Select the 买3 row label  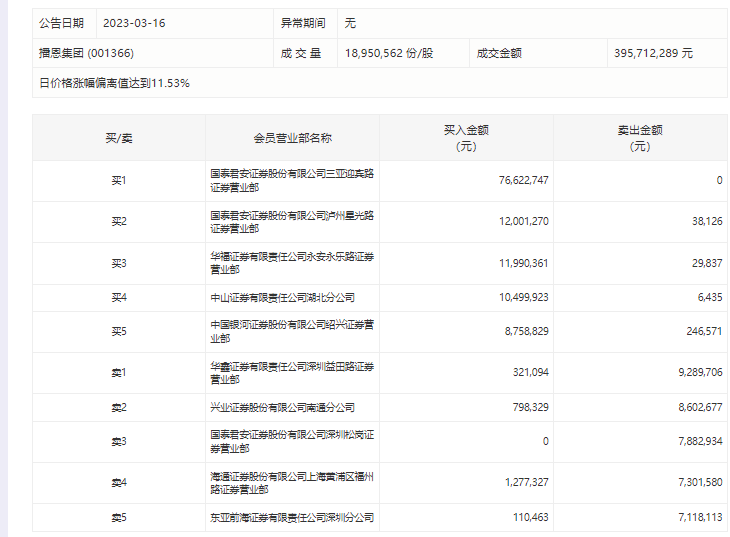click(x=119, y=264)
